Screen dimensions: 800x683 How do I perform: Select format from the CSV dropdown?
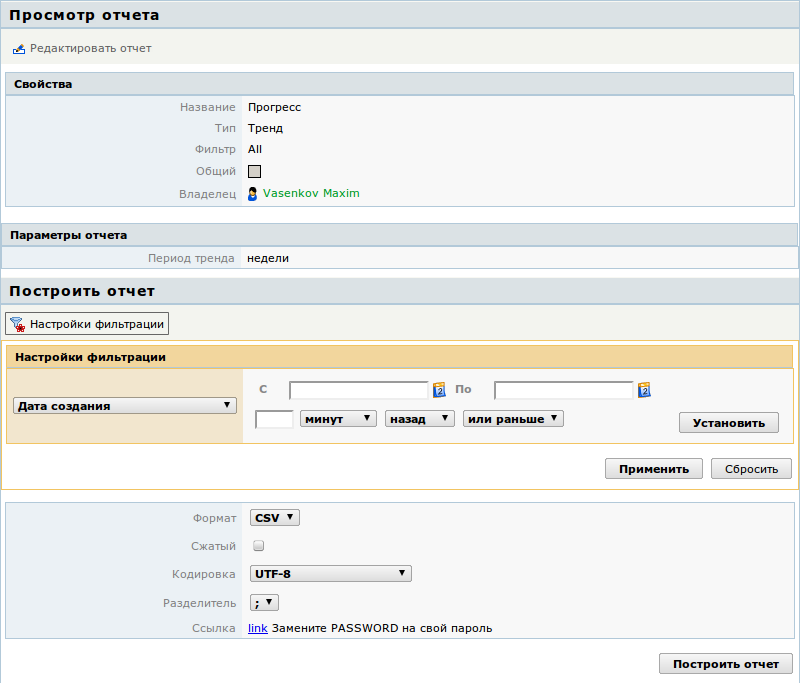(274, 517)
